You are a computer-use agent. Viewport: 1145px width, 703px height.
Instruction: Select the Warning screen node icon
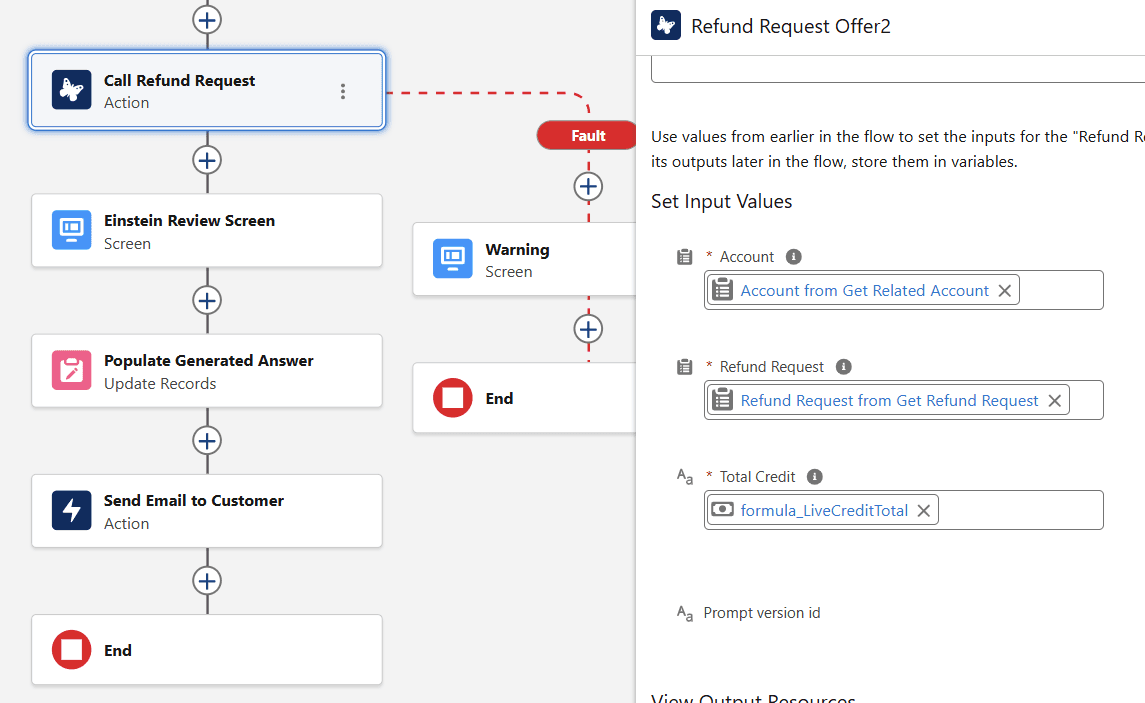[453, 259]
